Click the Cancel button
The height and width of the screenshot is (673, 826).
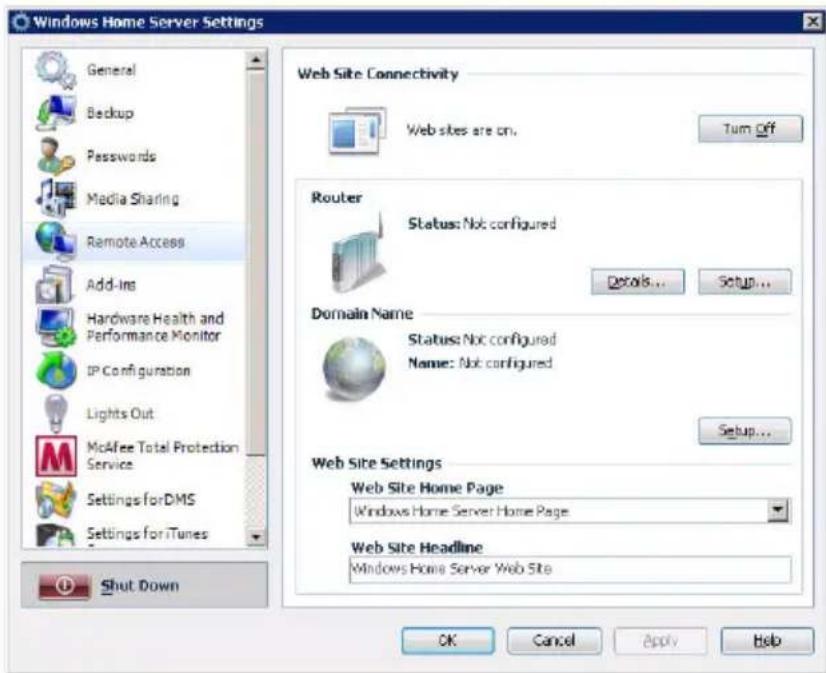(x=554, y=640)
